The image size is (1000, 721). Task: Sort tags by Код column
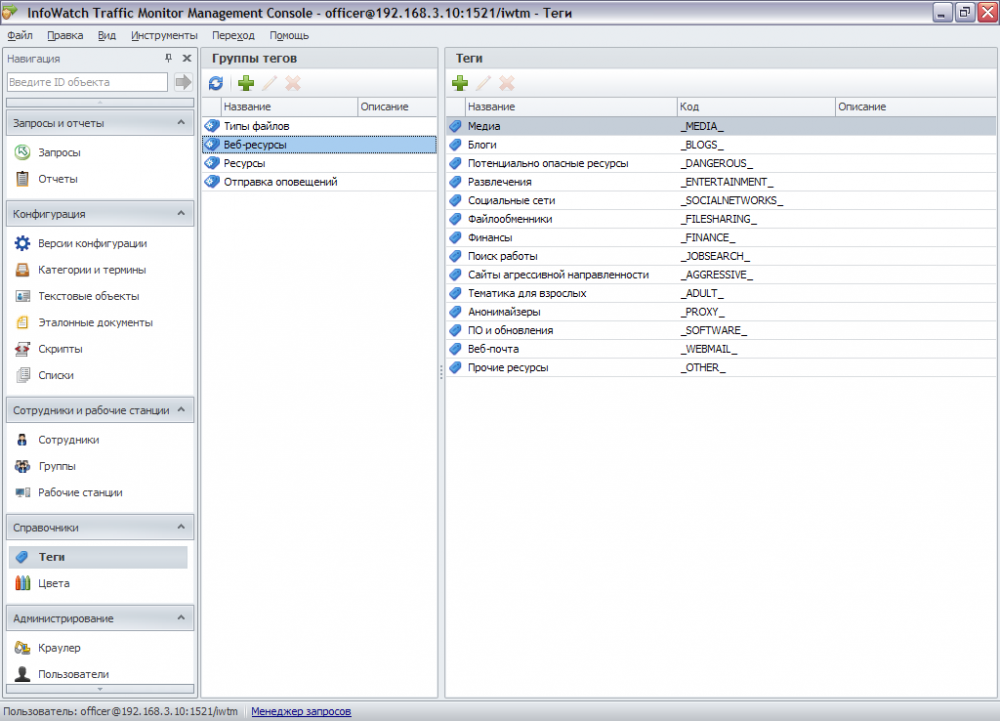756,106
